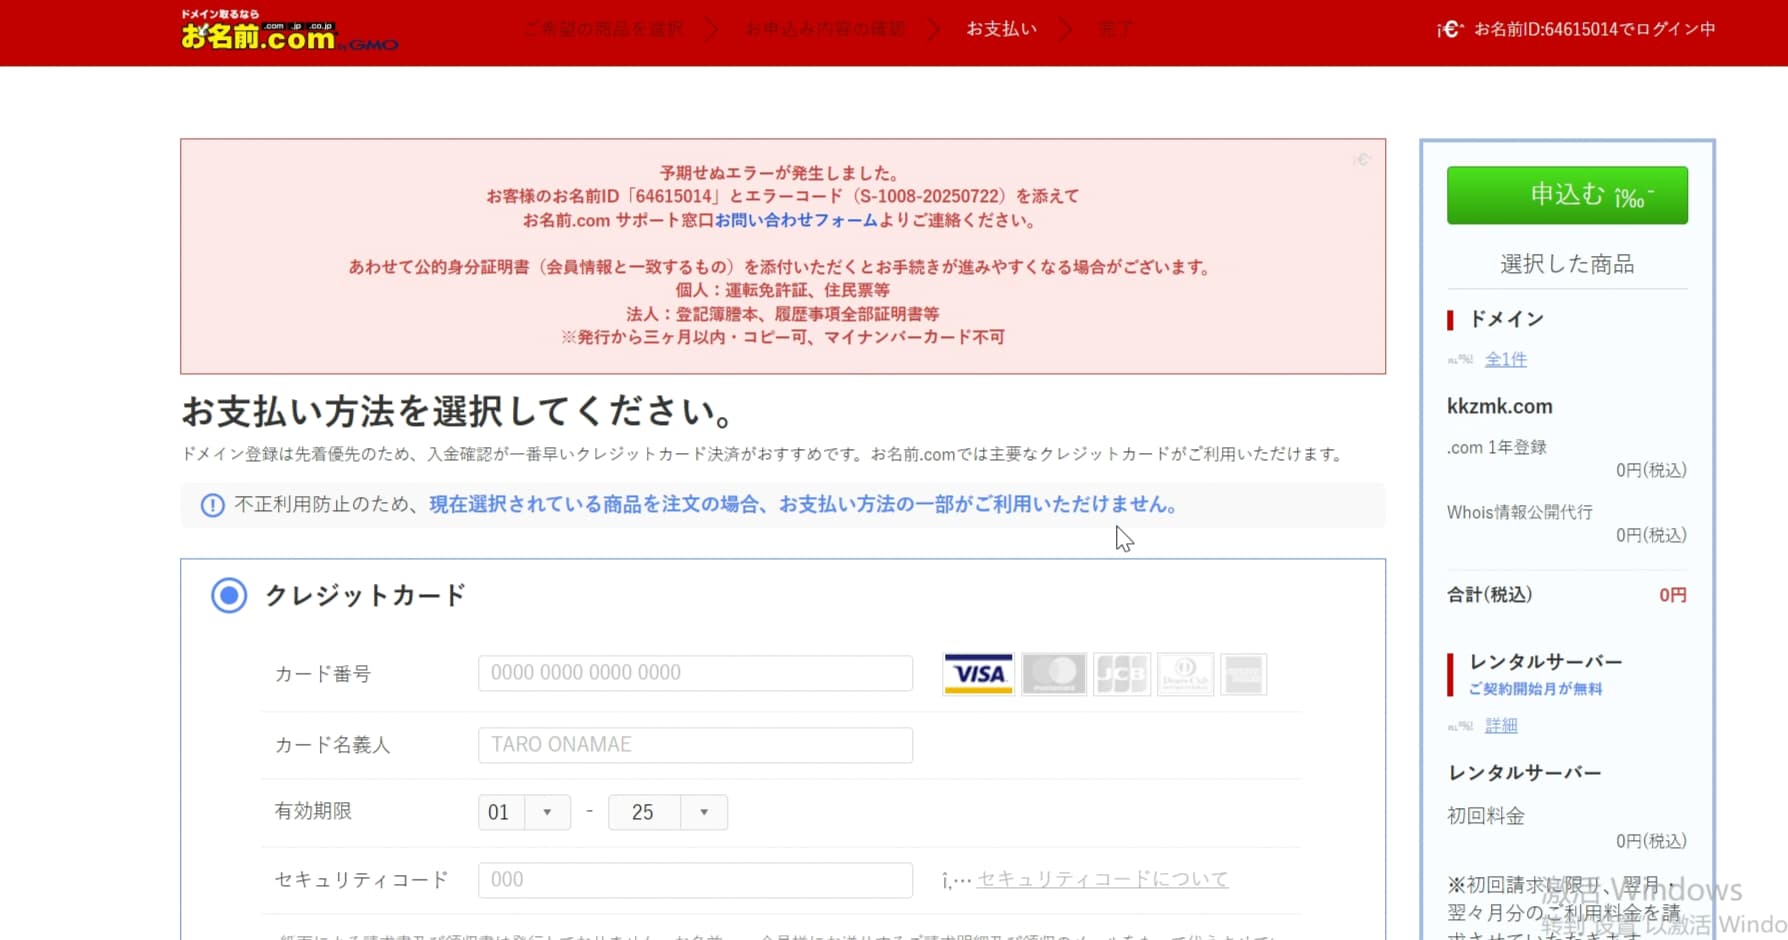Click the kkzmk.com domain name

point(1500,406)
